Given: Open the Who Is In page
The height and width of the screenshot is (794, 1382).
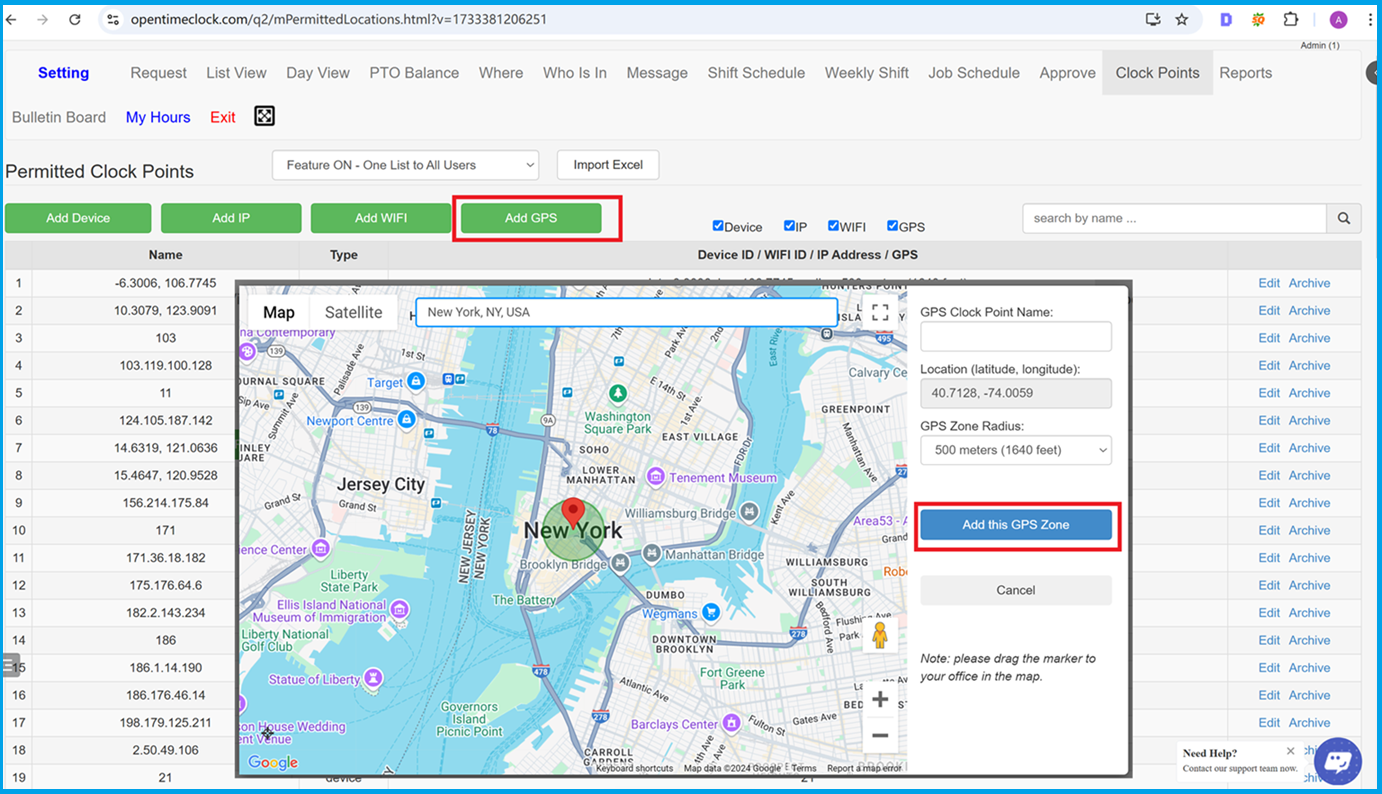Looking at the screenshot, I should (x=575, y=73).
